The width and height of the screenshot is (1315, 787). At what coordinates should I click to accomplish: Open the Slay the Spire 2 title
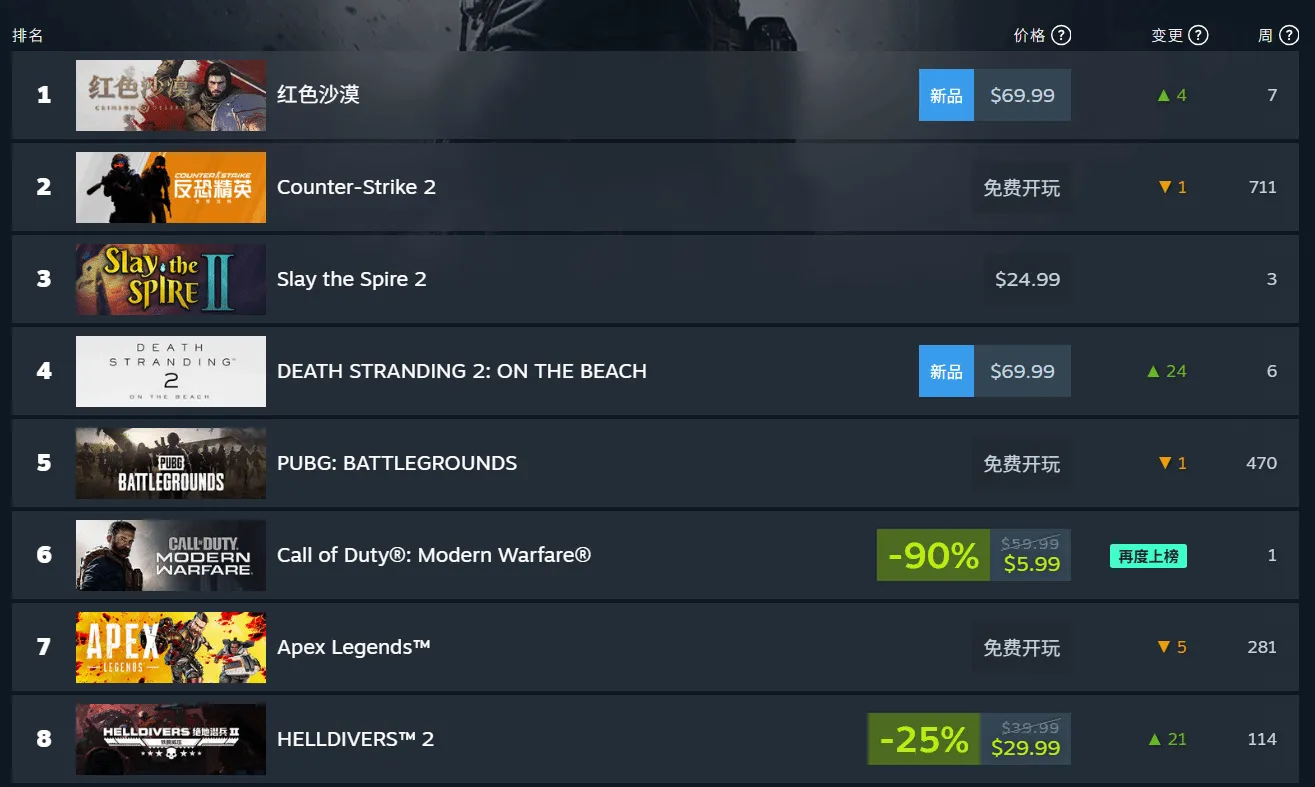352,279
